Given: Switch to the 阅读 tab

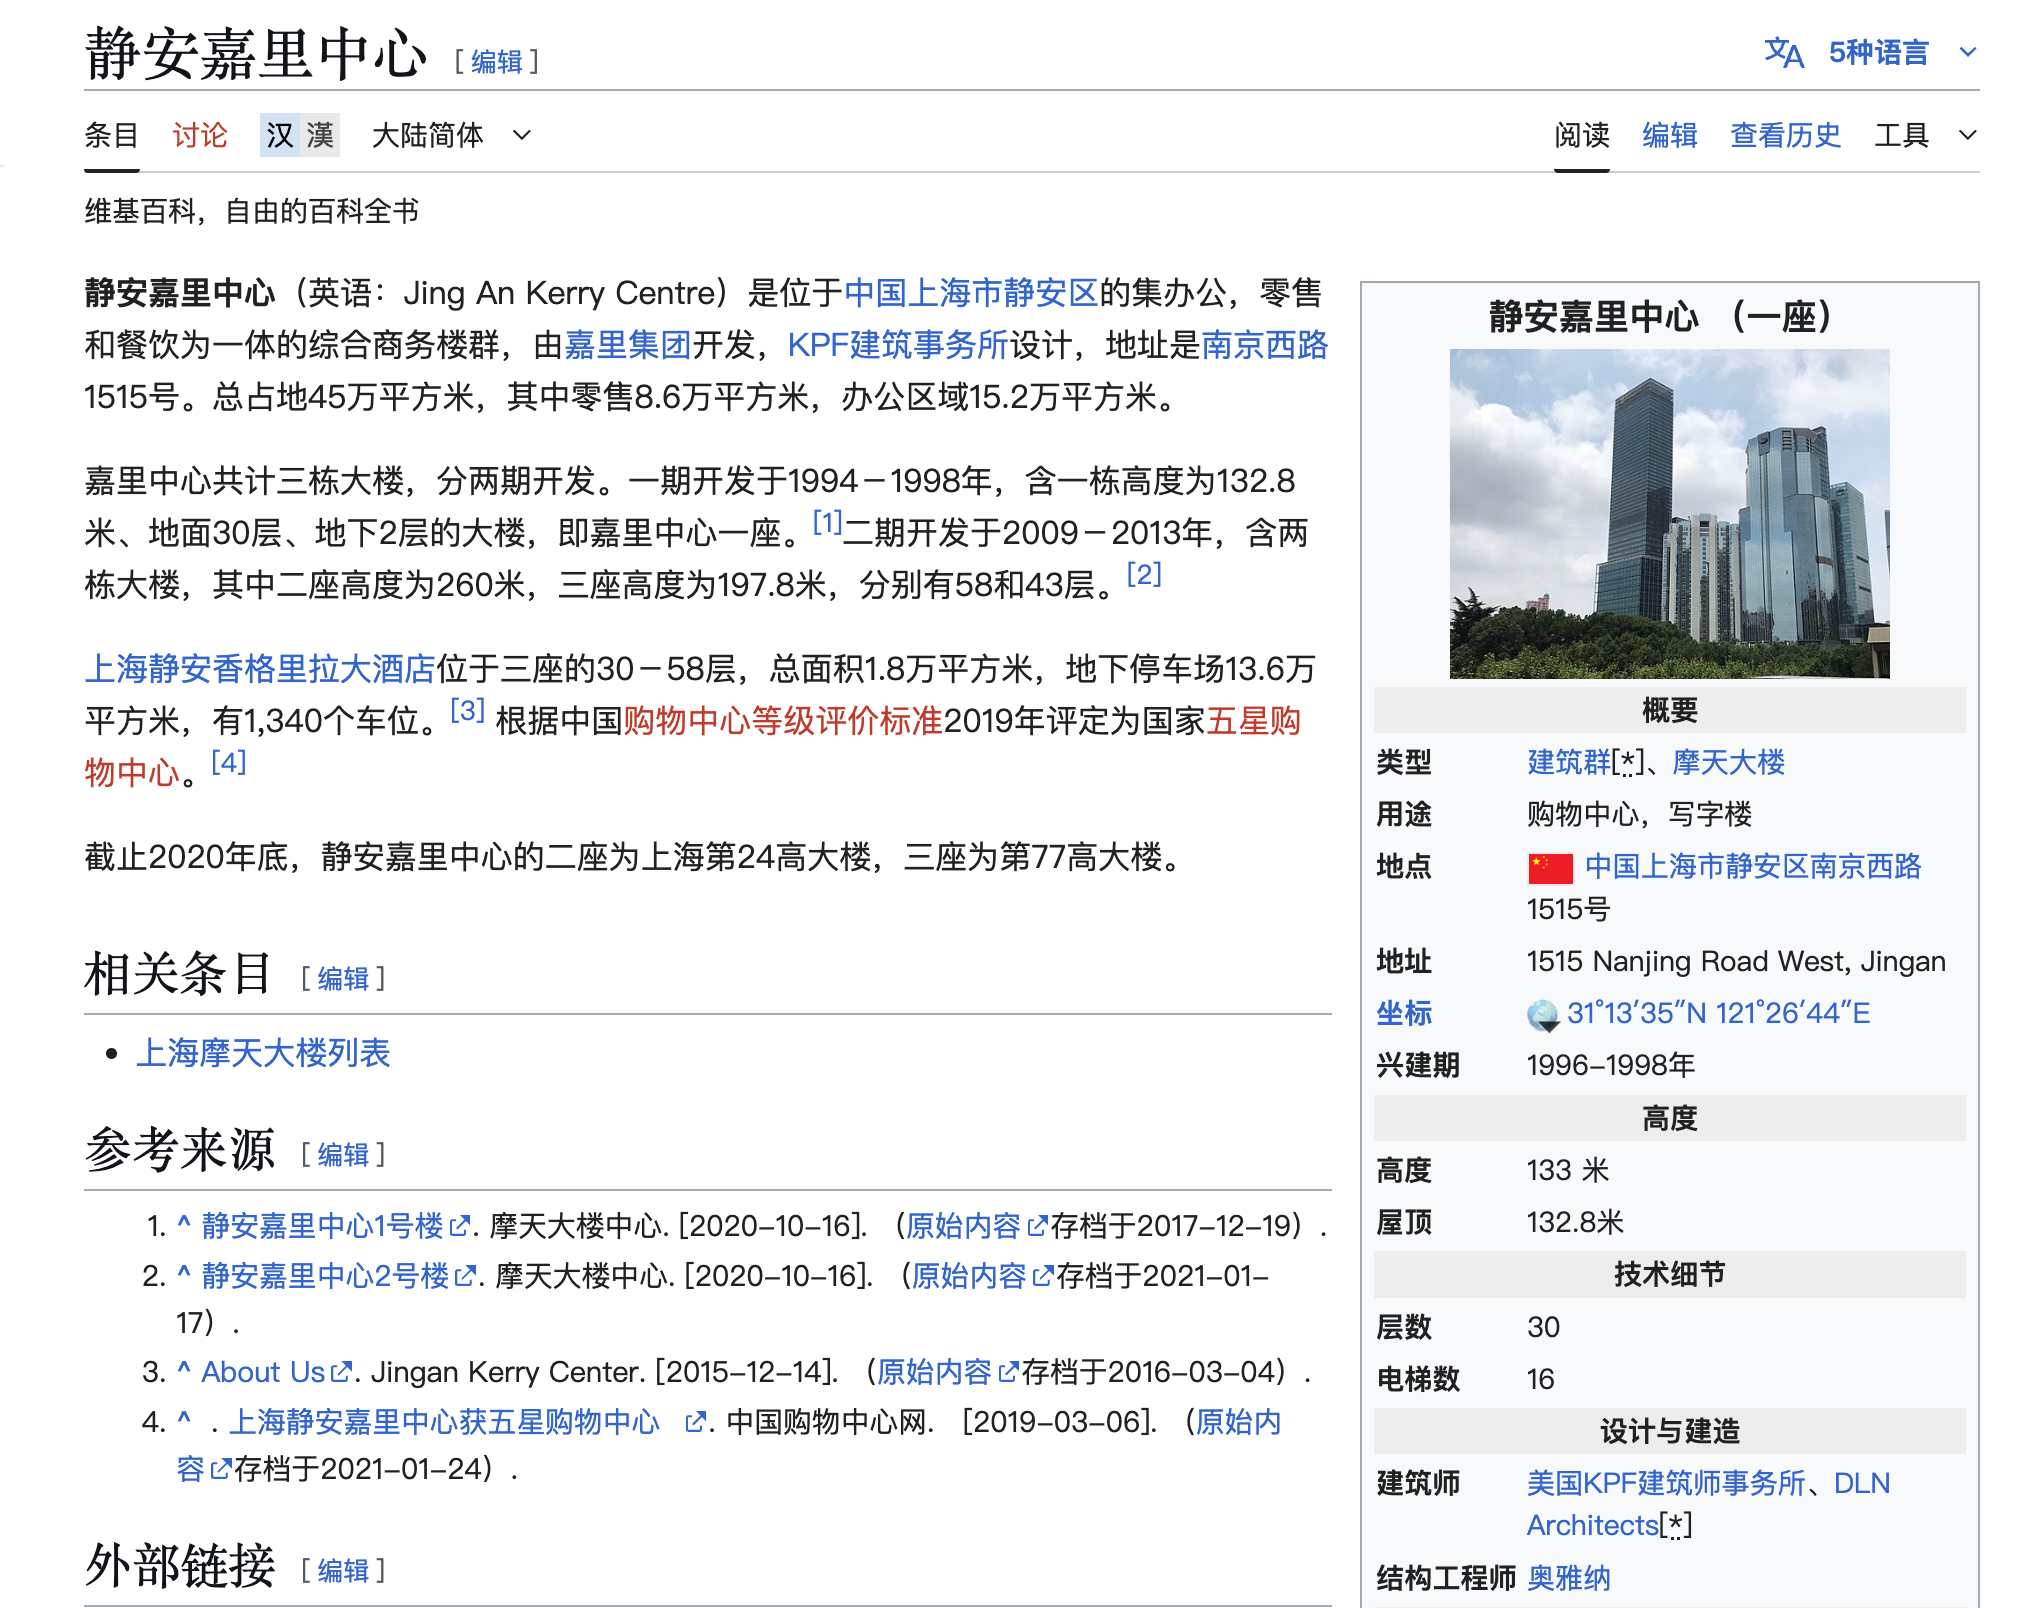Looking at the screenshot, I should click(1582, 135).
